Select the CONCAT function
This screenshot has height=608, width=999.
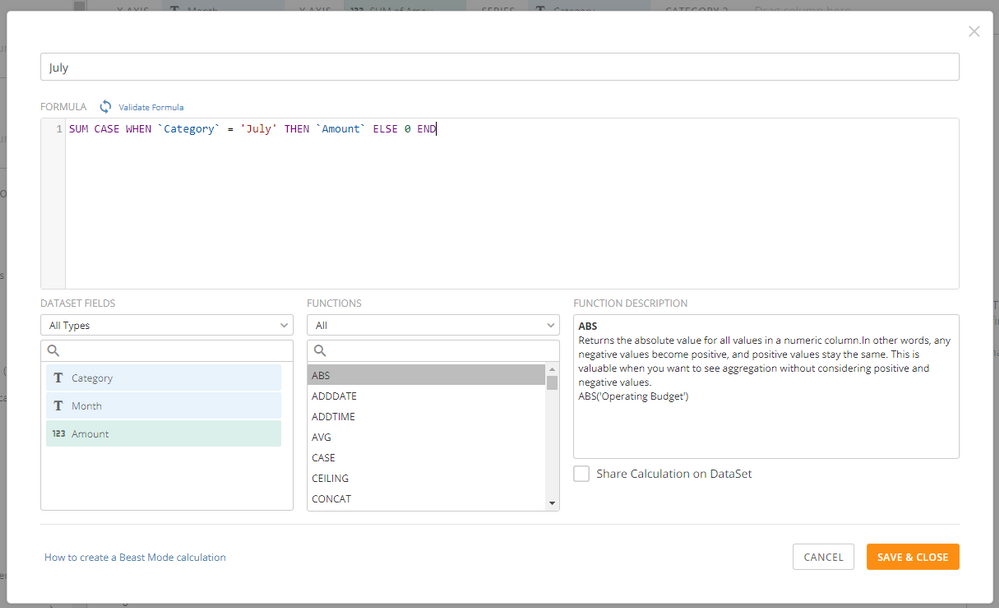pos(426,498)
